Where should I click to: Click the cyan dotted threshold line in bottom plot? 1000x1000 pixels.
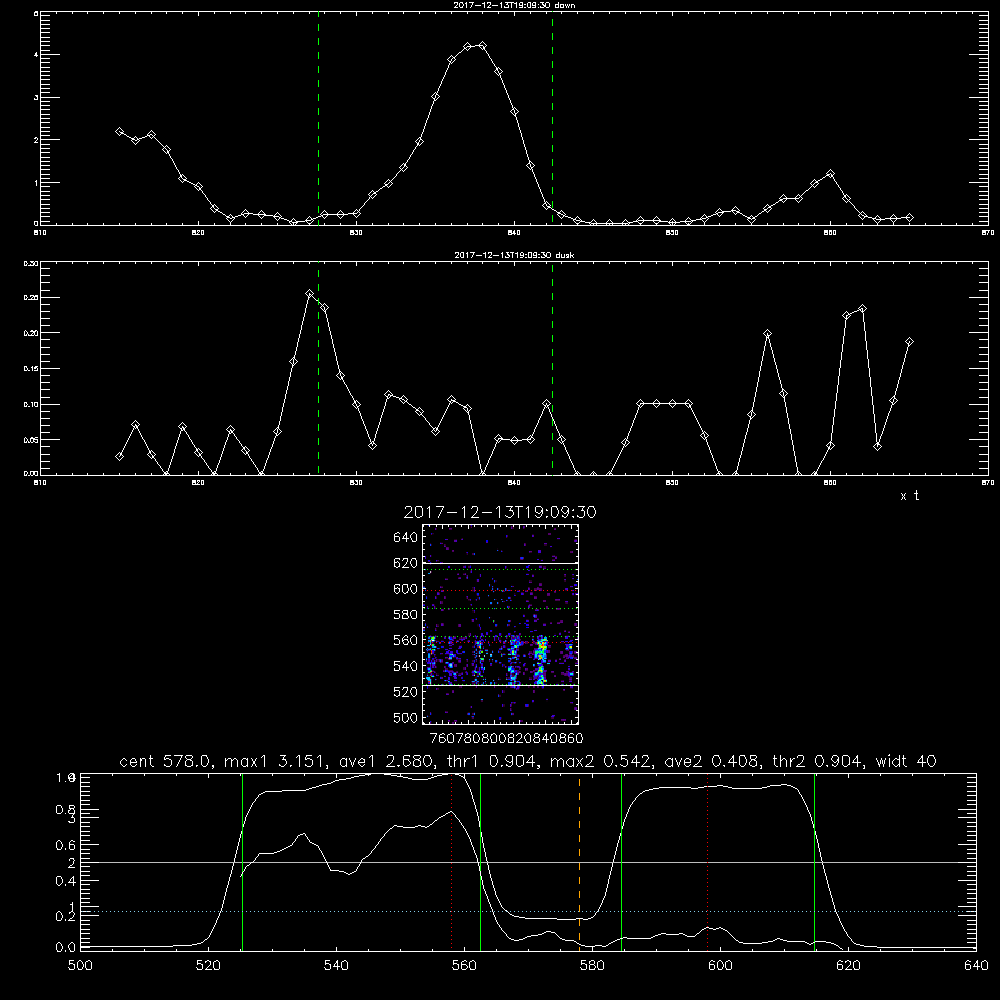[528, 911]
